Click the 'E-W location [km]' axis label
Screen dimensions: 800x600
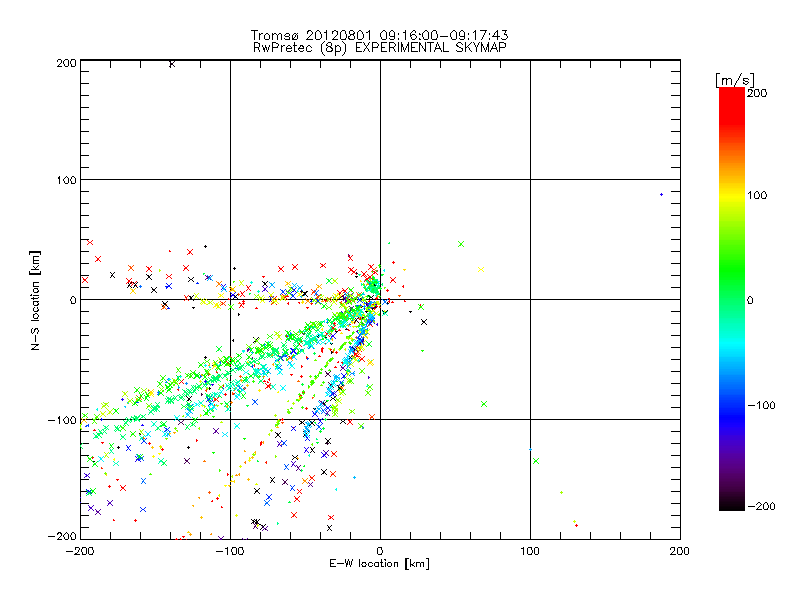pos(379,564)
